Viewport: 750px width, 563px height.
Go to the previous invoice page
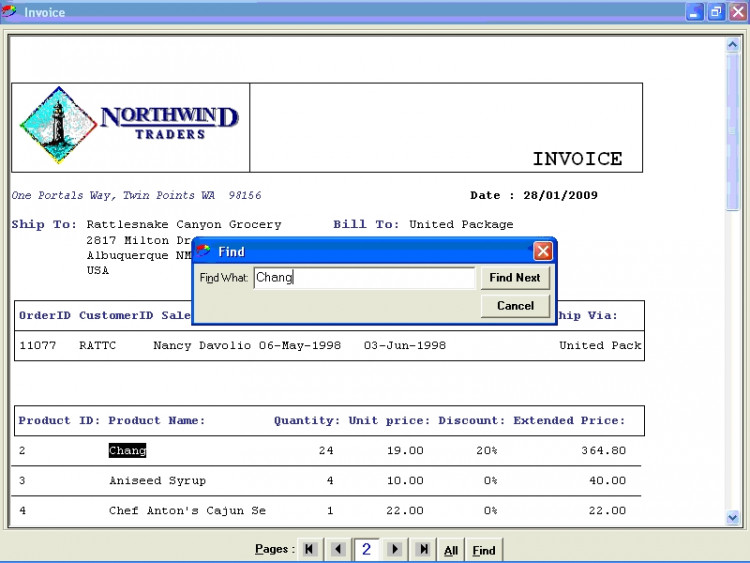(338, 549)
